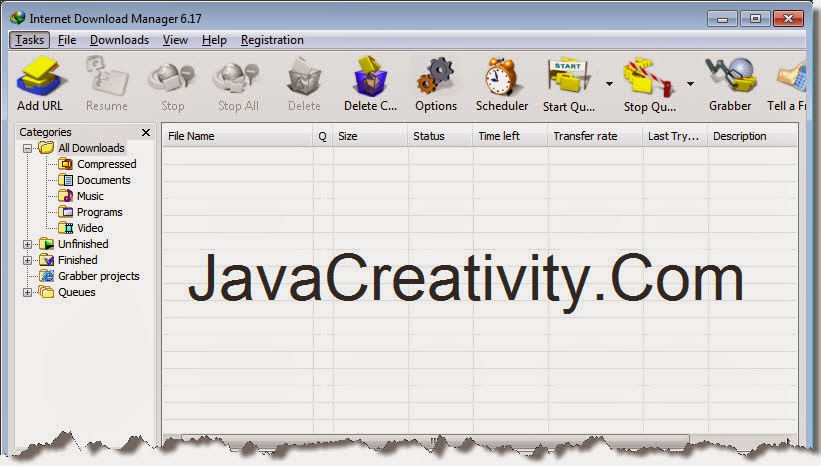
Task: Maximize the Internet Download Manager window
Action: pos(755,19)
